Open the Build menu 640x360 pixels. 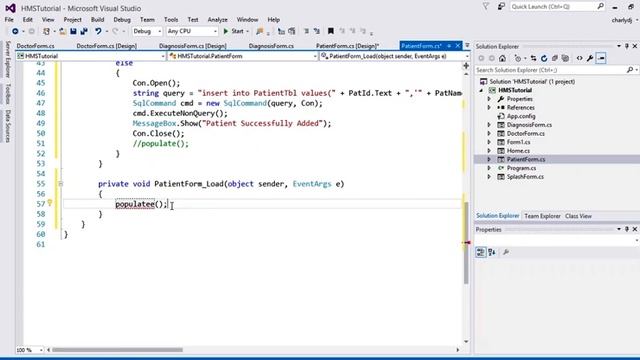coord(97,20)
